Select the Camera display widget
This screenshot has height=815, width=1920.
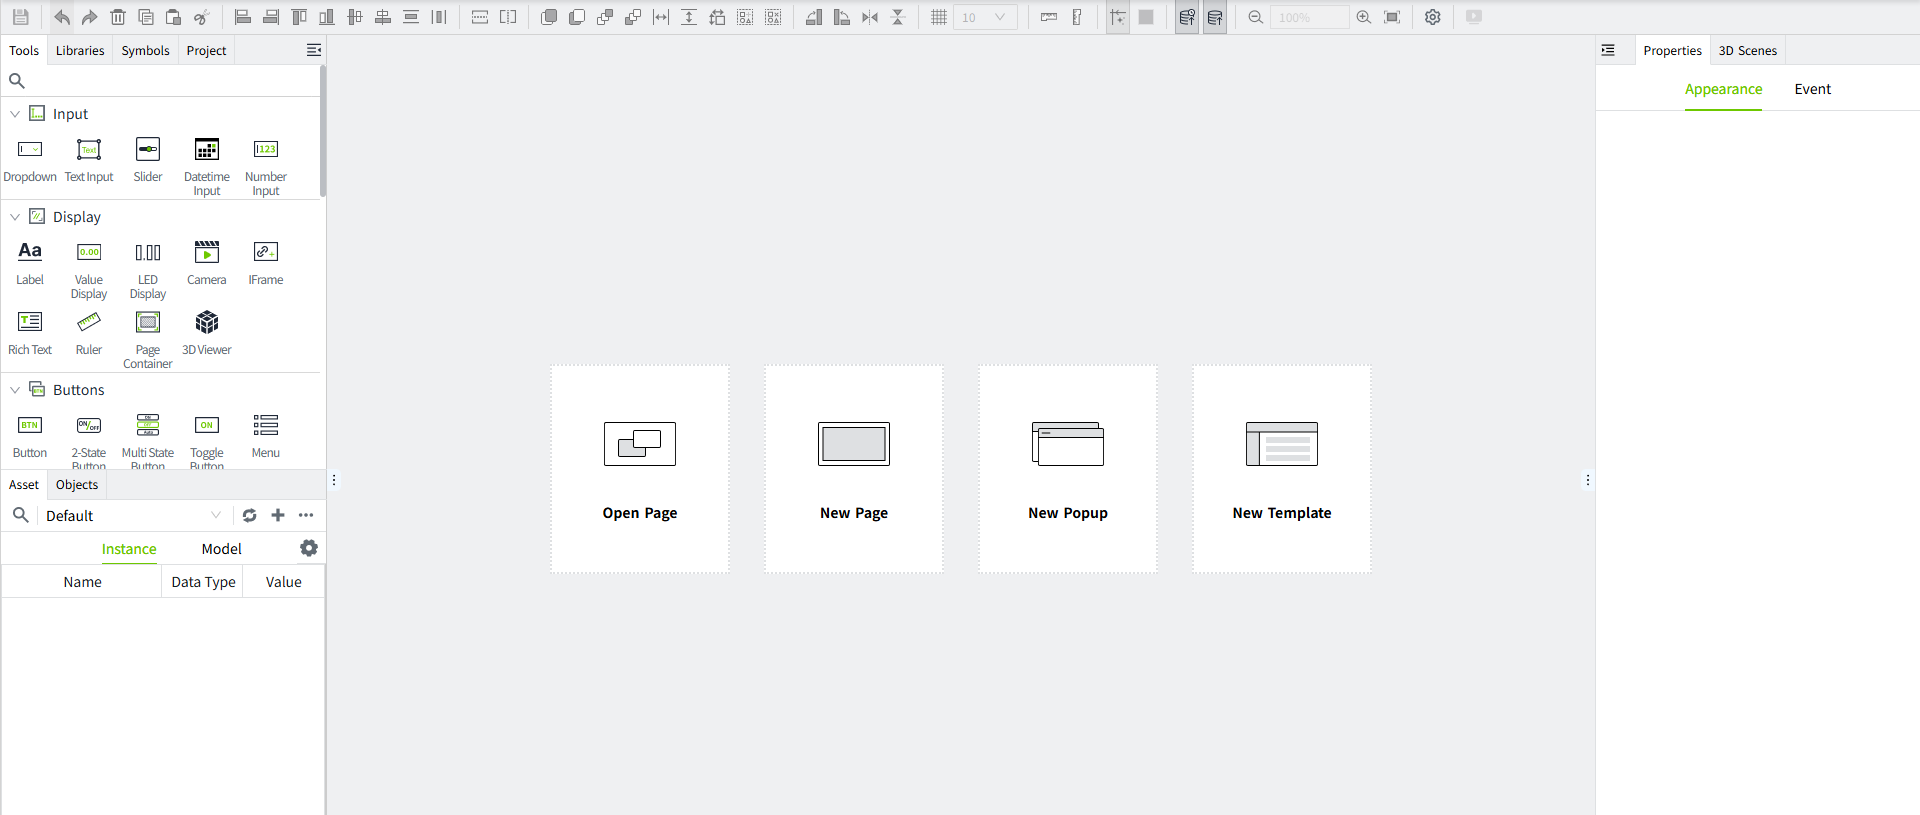click(x=207, y=262)
